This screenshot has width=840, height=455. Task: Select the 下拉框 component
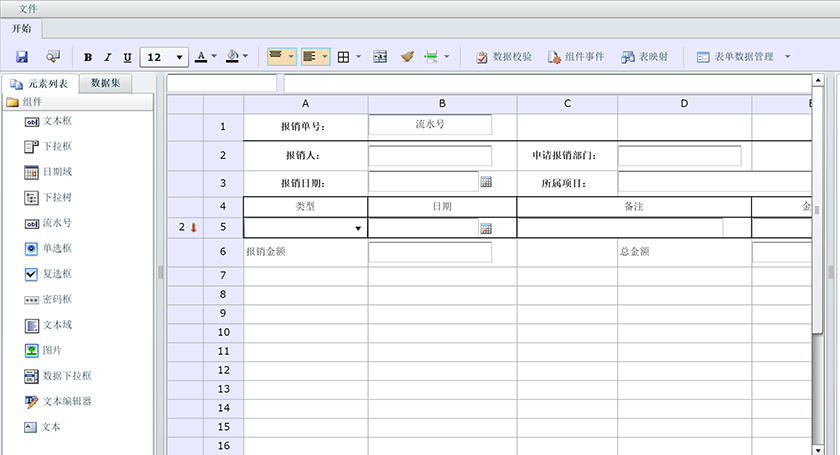(48, 146)
